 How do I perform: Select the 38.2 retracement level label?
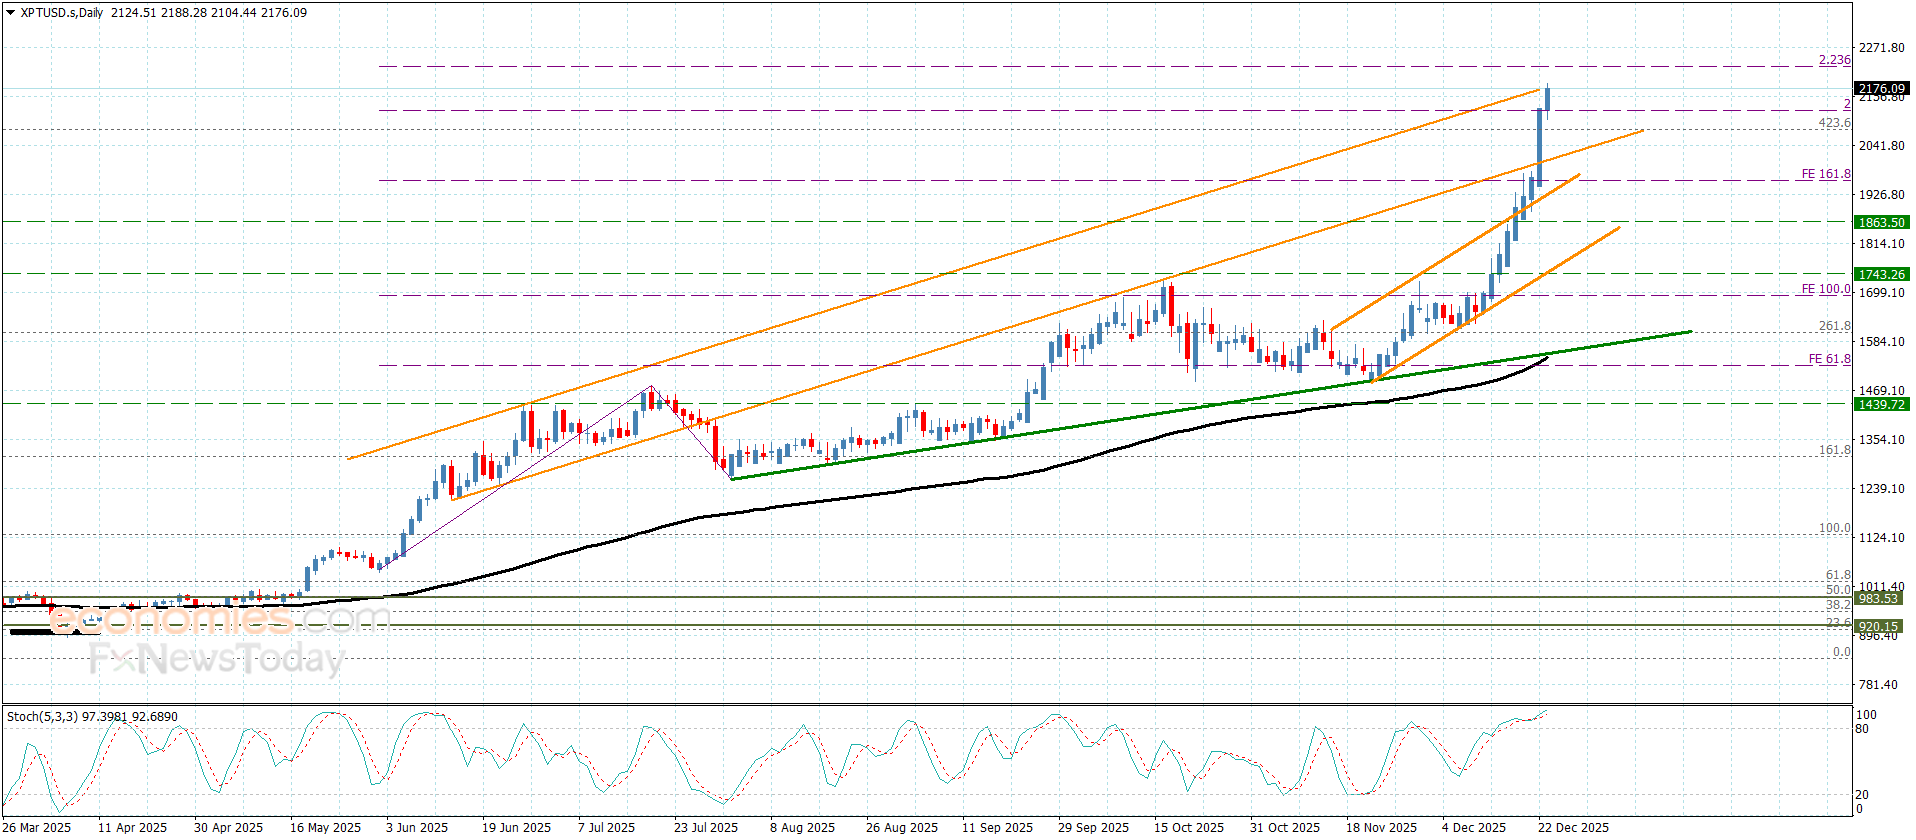click(x=1838, y=605)
